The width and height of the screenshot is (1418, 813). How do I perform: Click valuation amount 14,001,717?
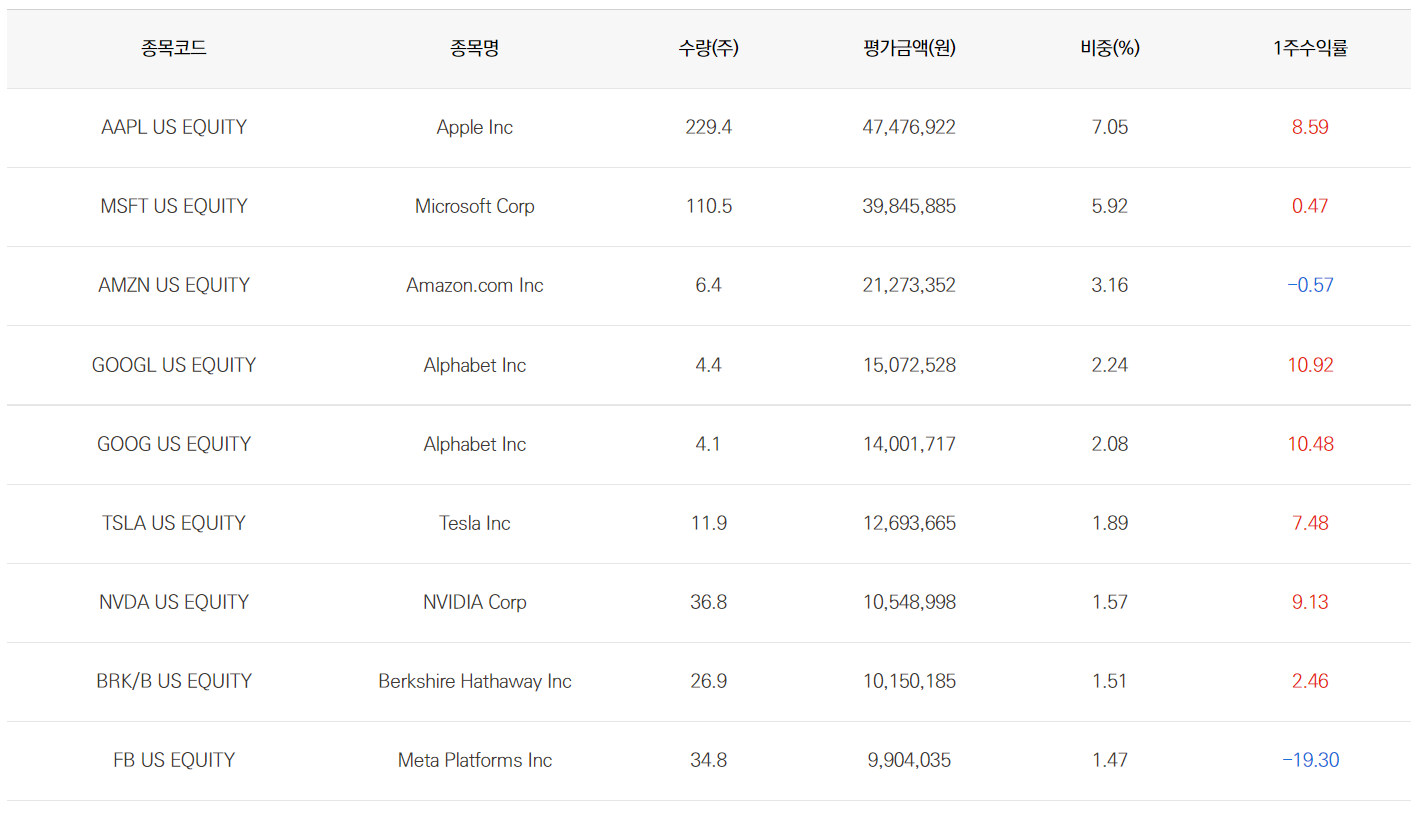click(909, 444)
